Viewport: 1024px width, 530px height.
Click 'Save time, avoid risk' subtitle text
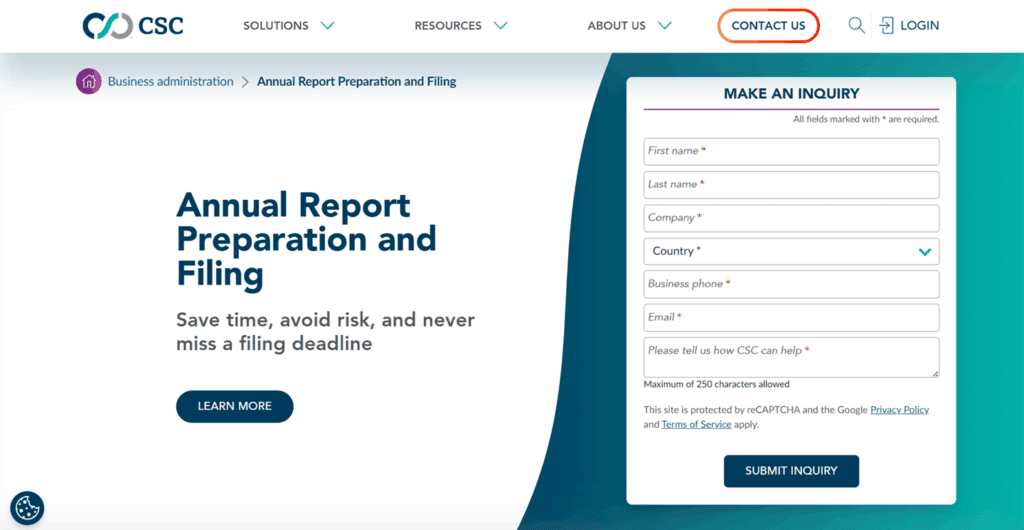point(325,332)
